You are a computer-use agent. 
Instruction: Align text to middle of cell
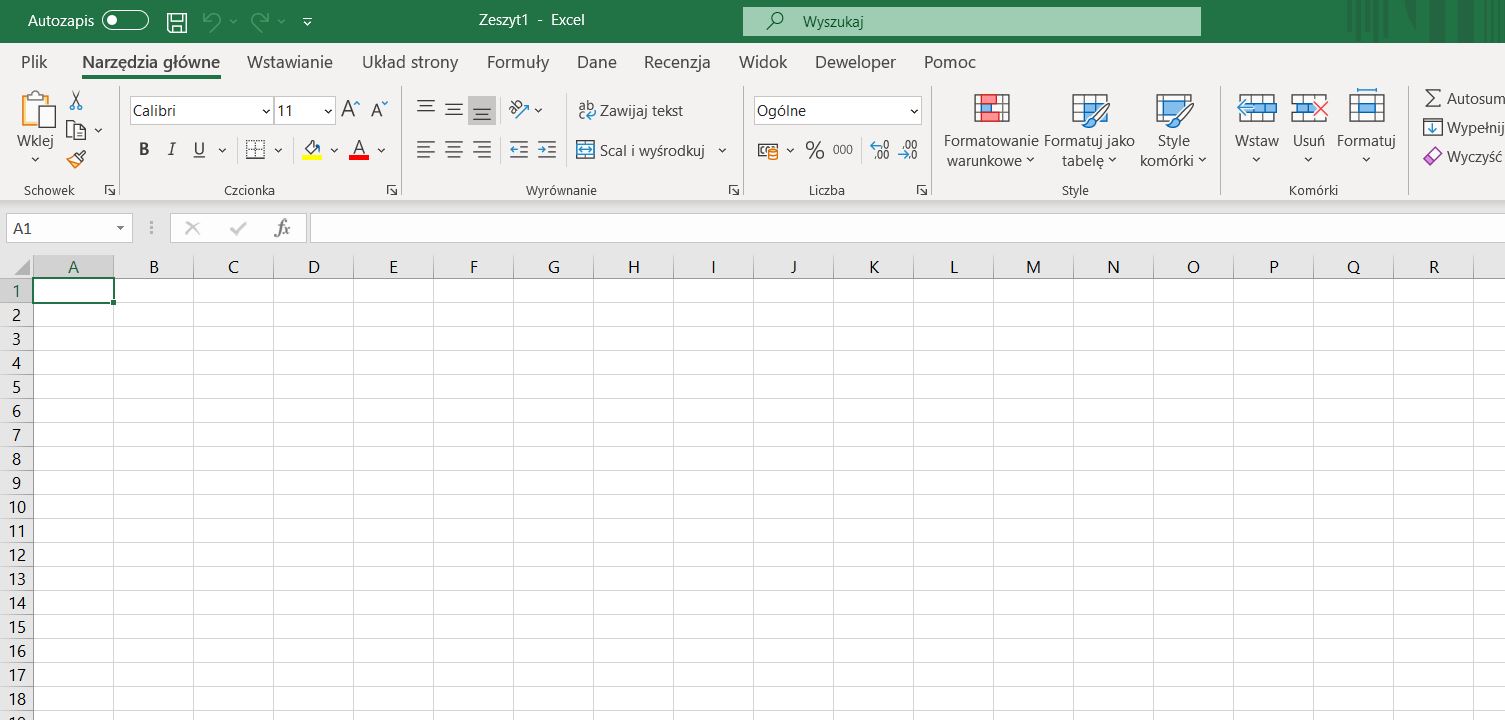point(454,109)
